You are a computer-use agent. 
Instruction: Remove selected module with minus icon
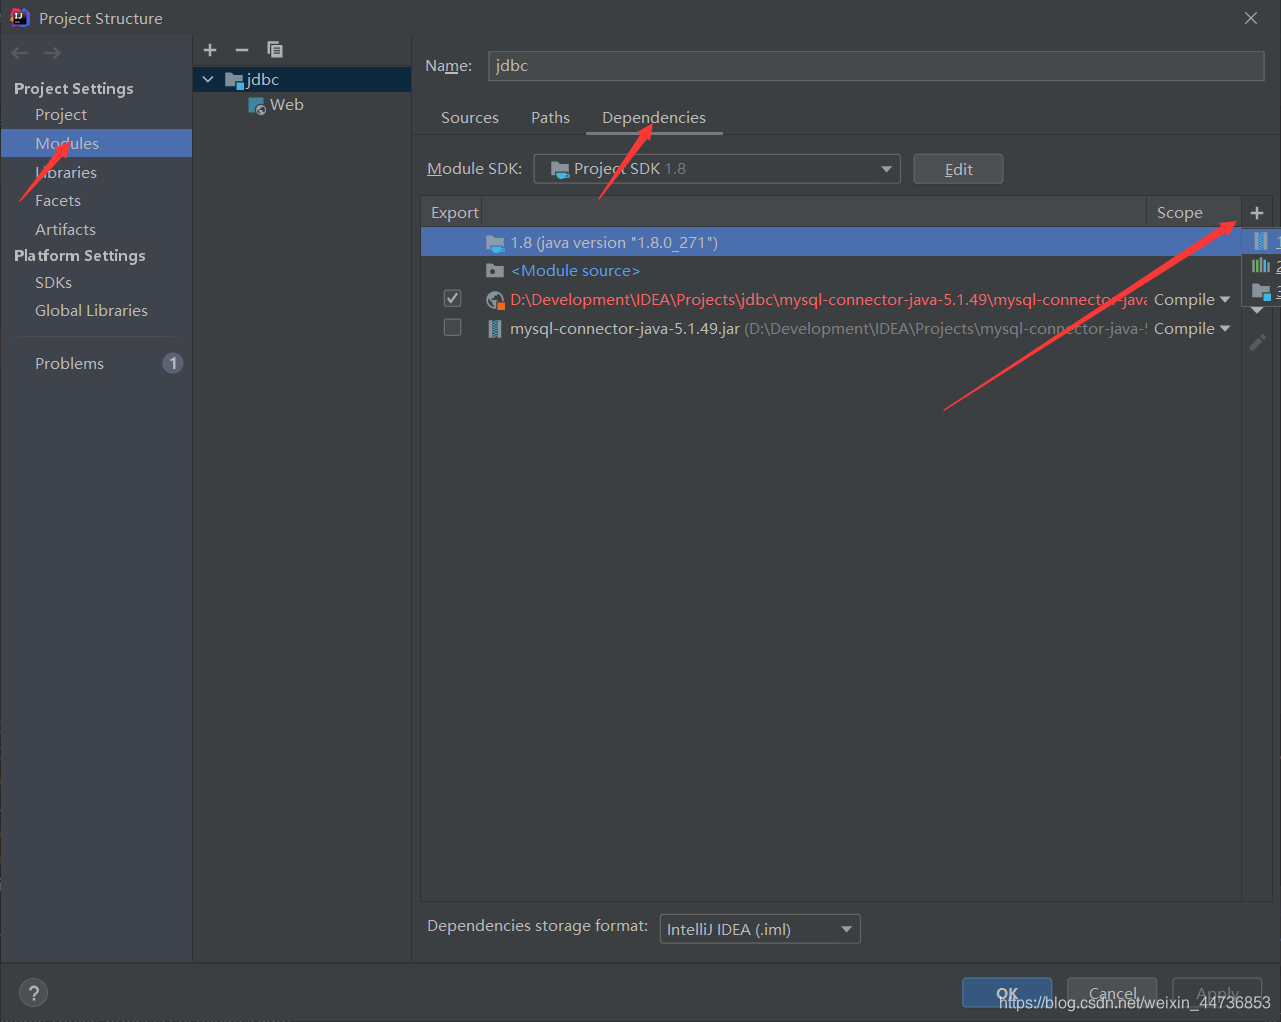242,50
